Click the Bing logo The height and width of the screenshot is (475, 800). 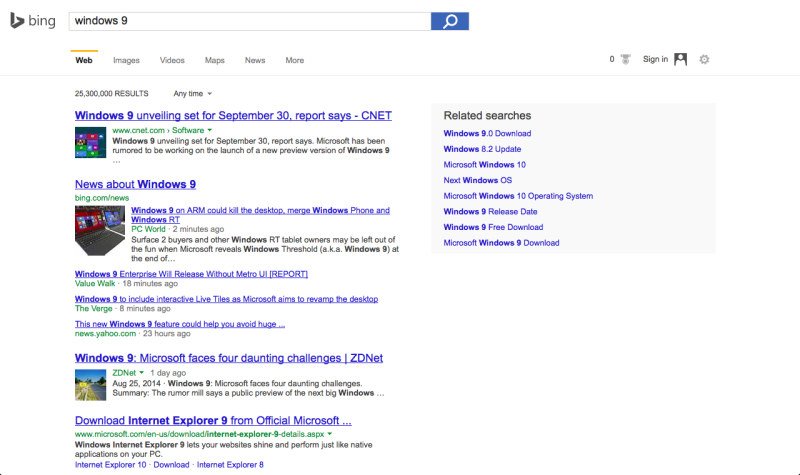click(33, 21)
